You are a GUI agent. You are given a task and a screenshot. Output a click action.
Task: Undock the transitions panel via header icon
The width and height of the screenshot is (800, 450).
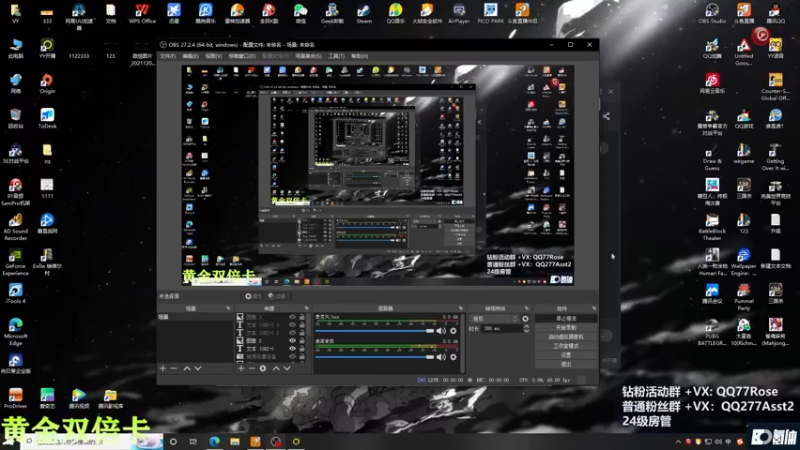click(527, 308)
